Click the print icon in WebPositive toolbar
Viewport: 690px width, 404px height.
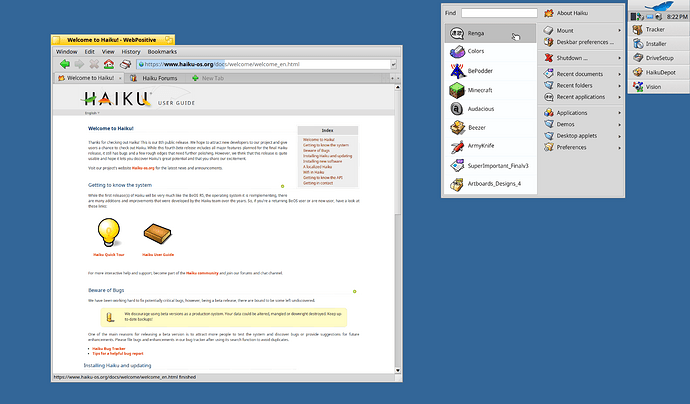(125, 64)
